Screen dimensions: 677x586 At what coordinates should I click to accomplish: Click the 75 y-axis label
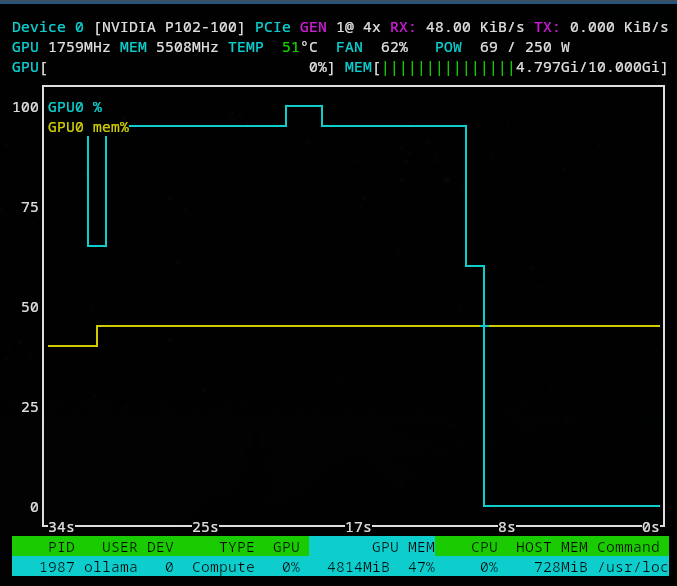[x=30, y=207]
